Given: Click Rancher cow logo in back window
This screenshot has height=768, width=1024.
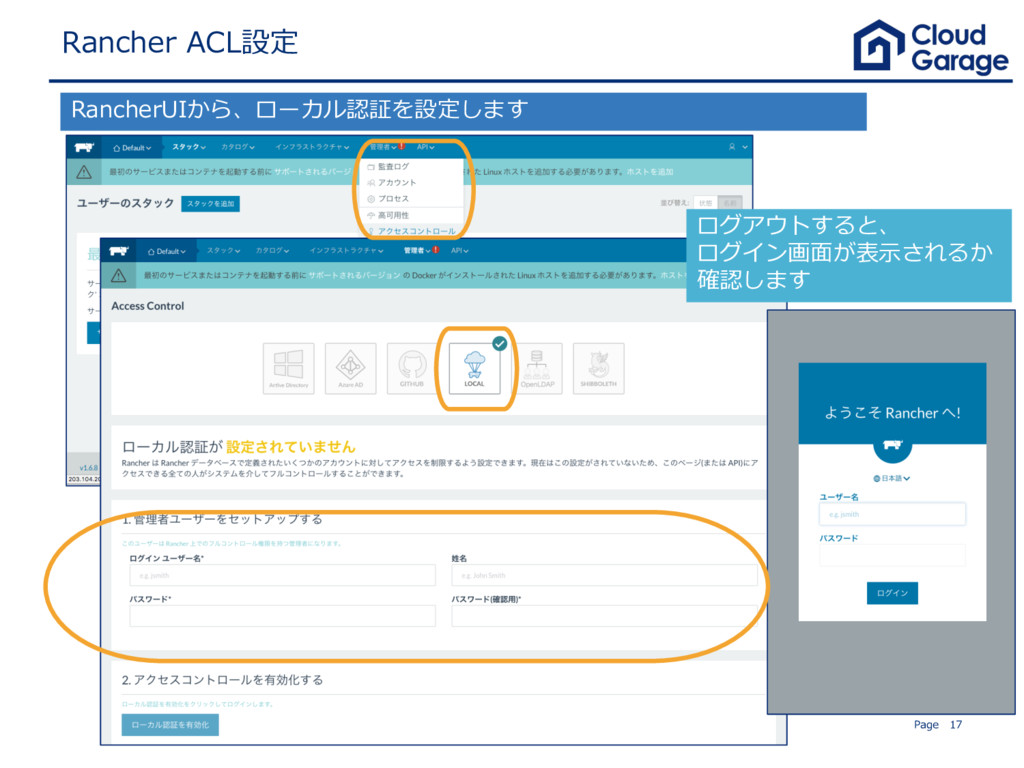Looking at the screenshot, I should 84,148.
